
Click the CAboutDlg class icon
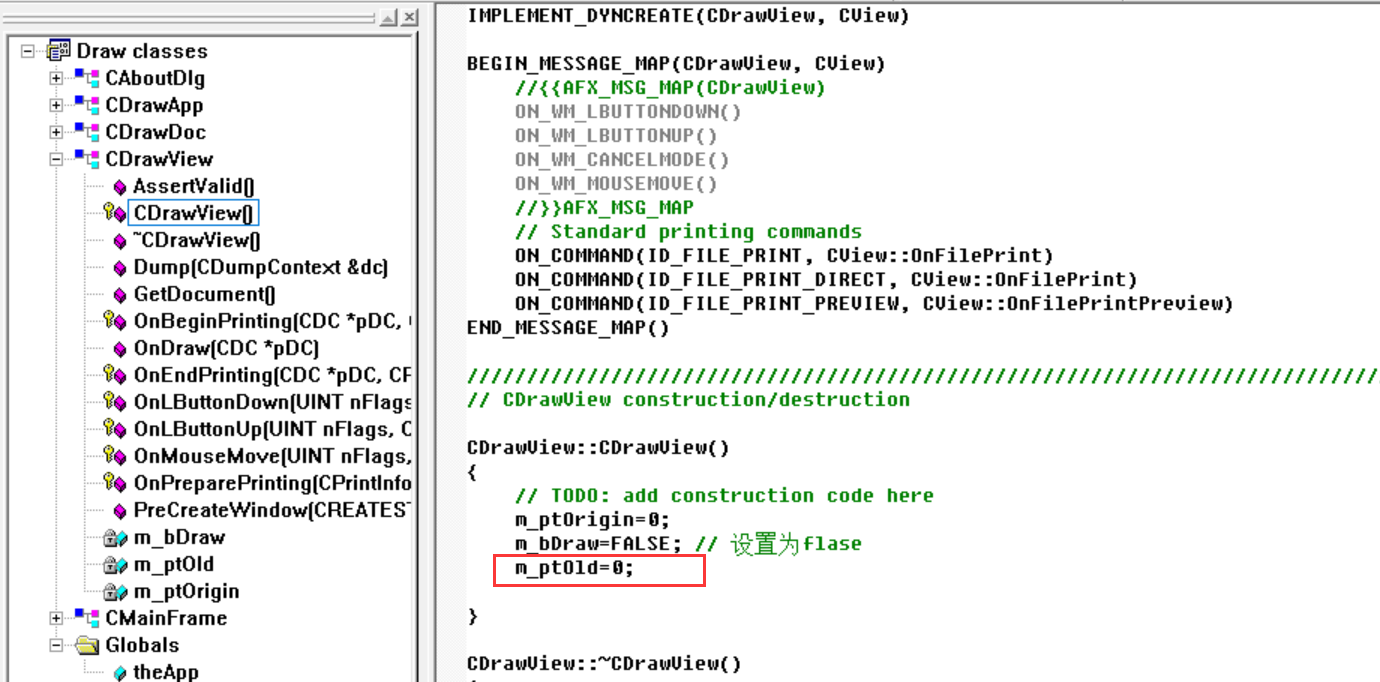pos(87,78)
